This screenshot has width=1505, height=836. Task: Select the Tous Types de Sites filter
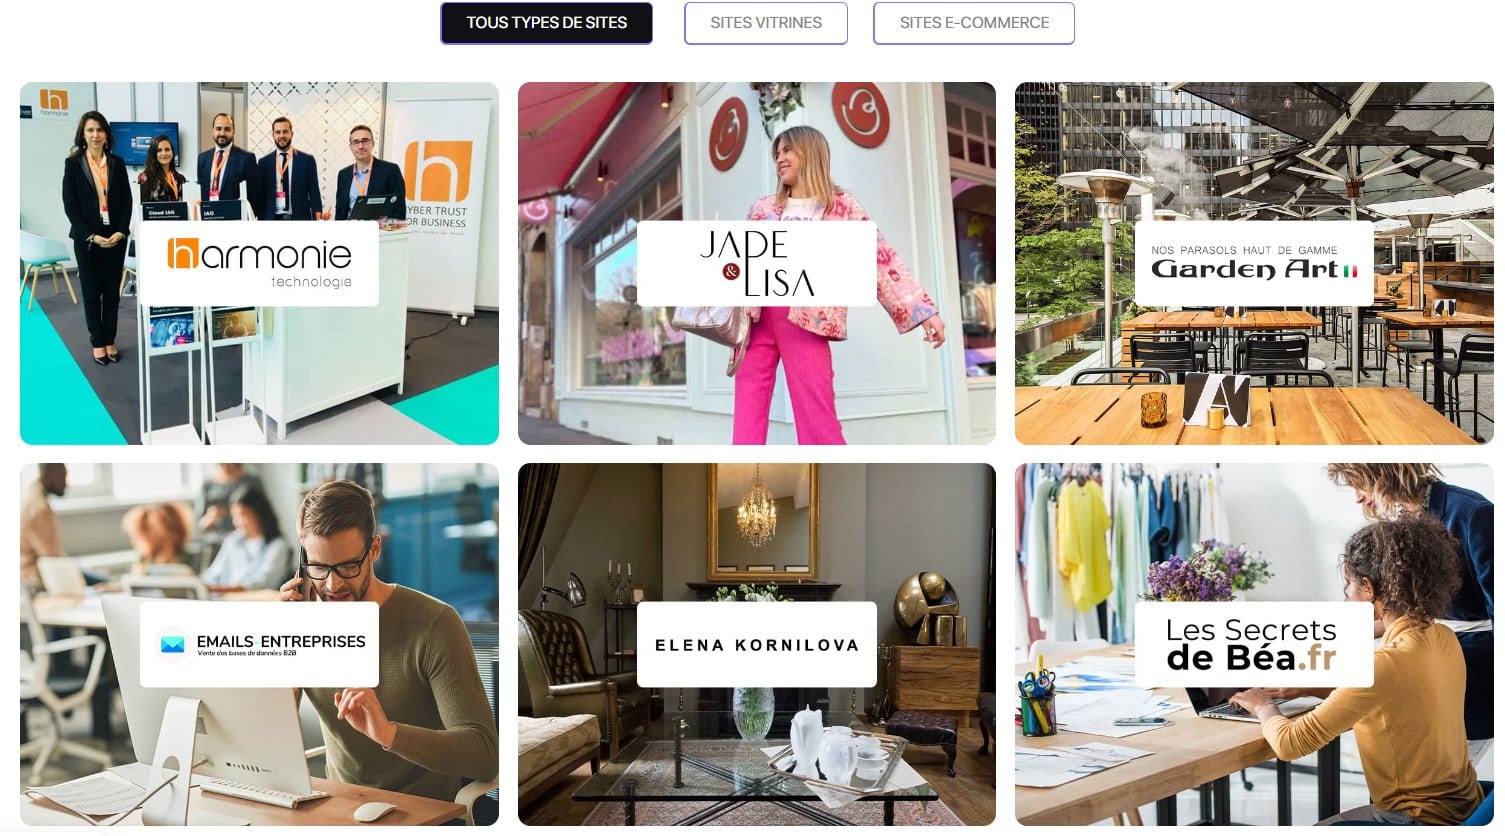tap(546, 23)
